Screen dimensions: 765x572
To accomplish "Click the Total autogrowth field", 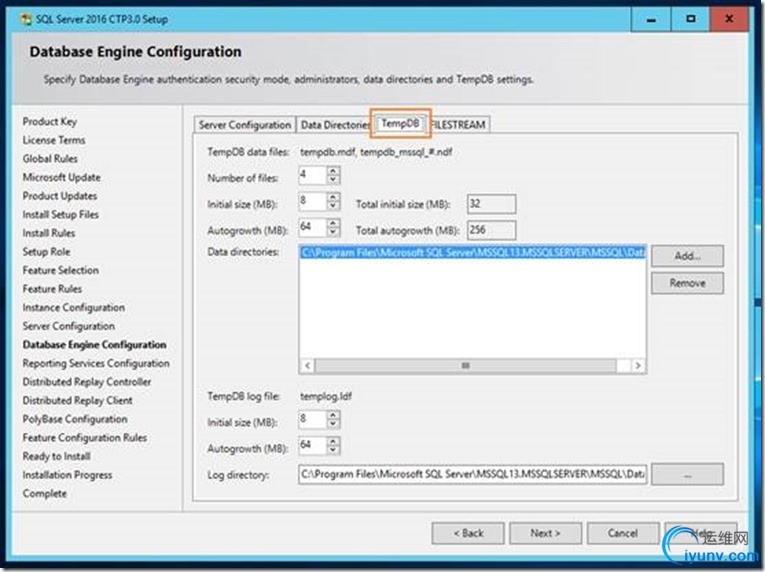I will (491, 230).
